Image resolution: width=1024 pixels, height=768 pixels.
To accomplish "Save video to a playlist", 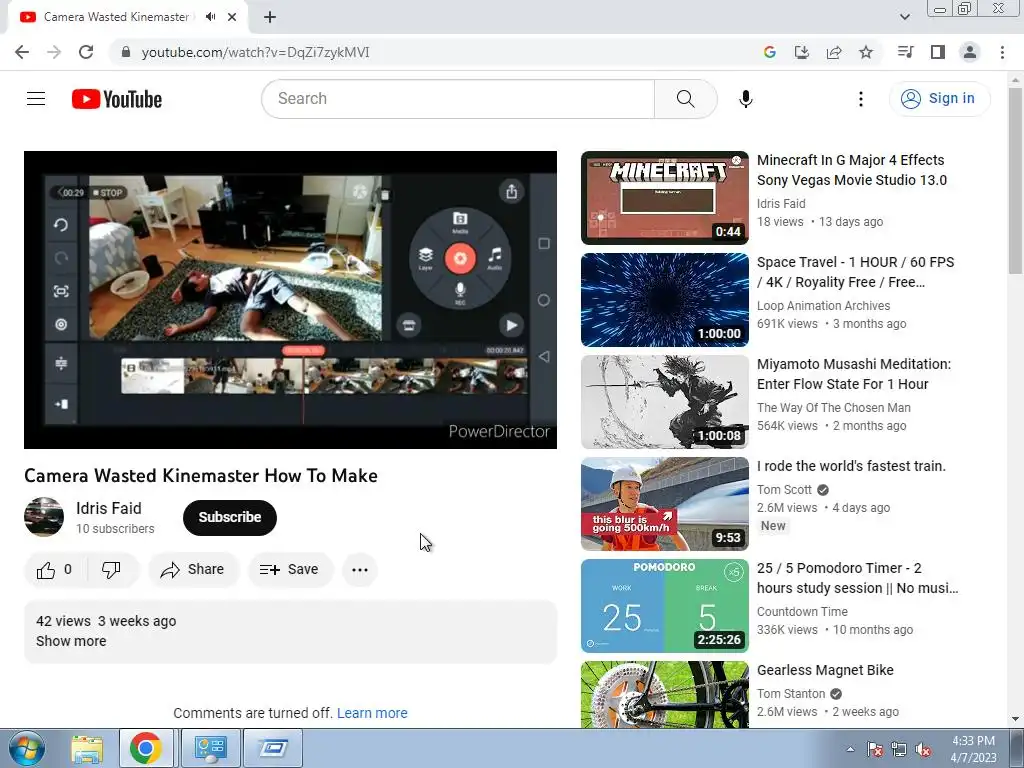I will click(x=289, y=569).
